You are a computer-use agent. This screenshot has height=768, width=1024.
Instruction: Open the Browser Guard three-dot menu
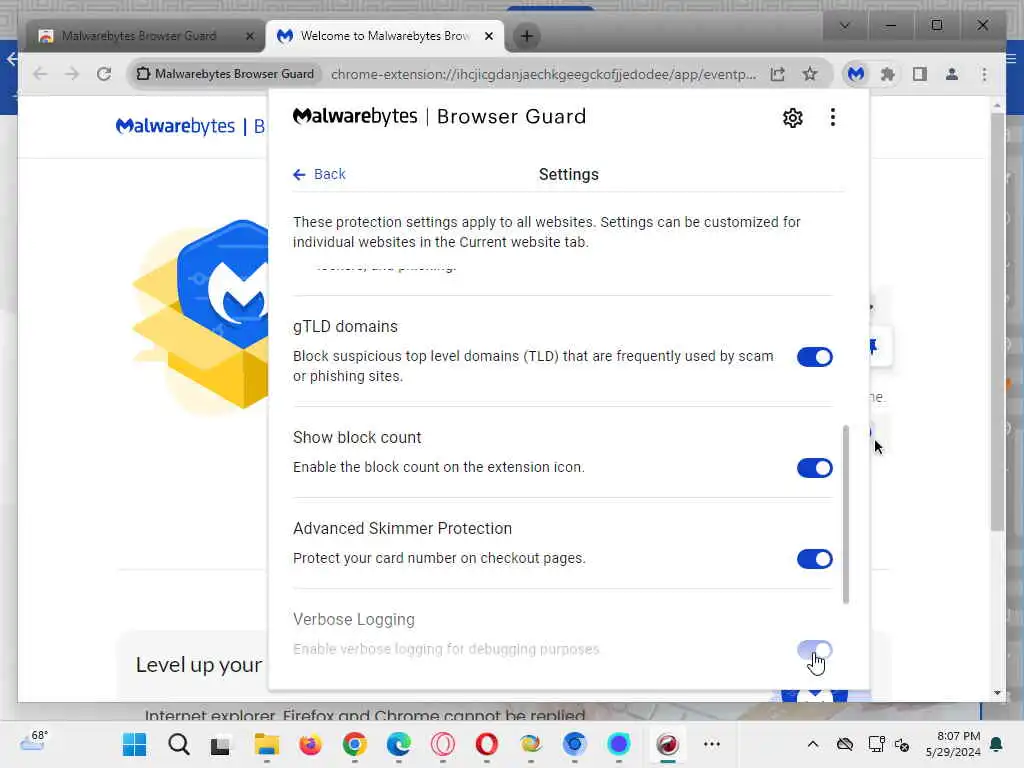click(832, 118)
